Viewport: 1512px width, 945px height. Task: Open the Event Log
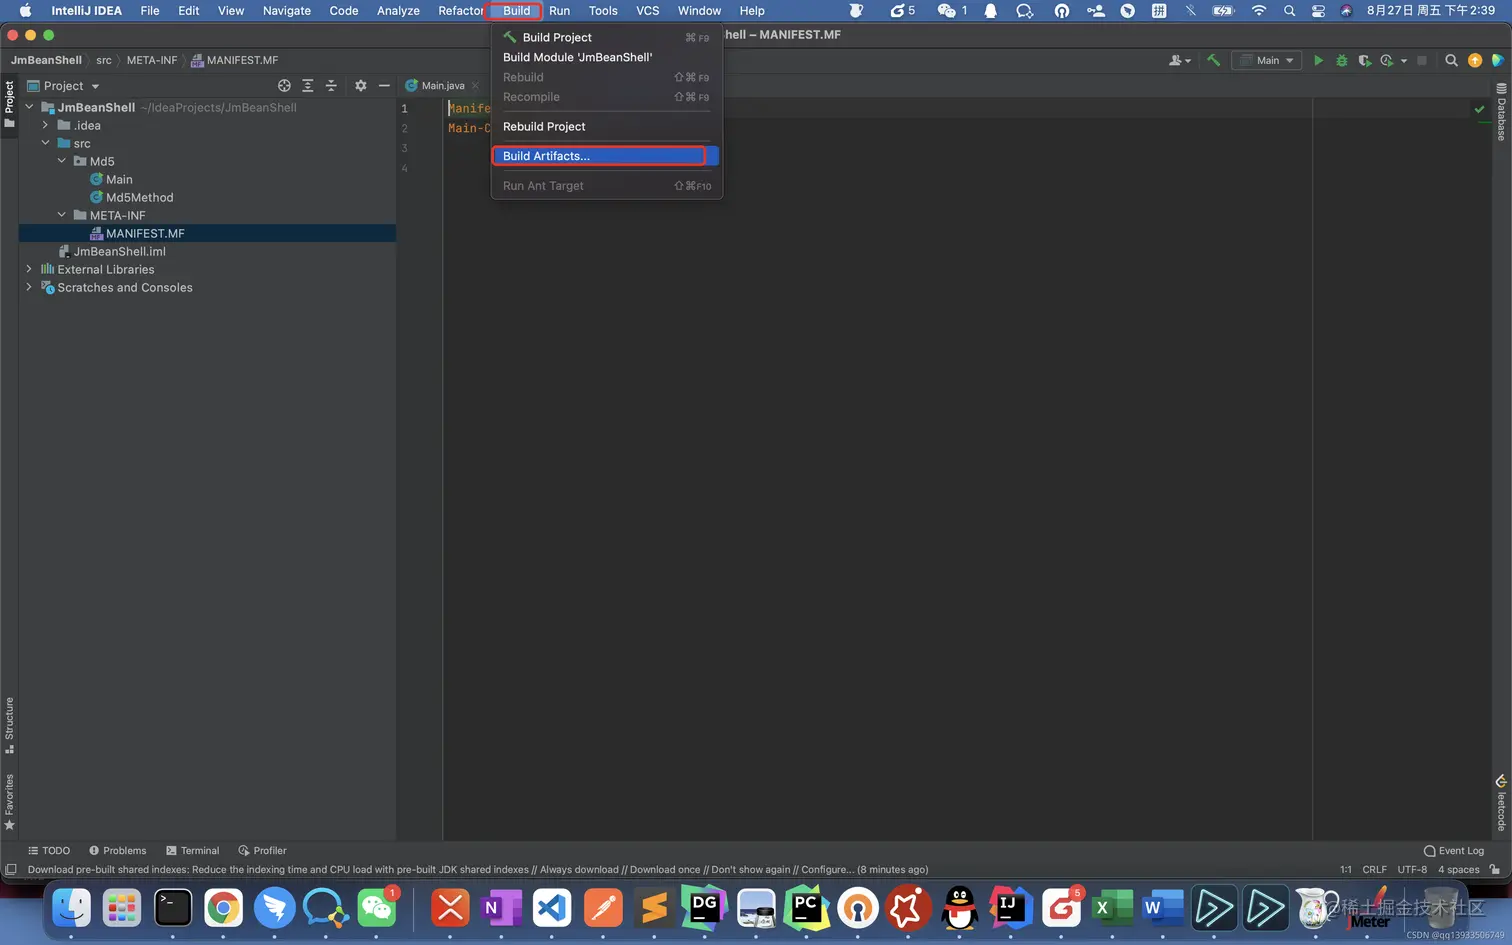click(x=1454, y=851)
